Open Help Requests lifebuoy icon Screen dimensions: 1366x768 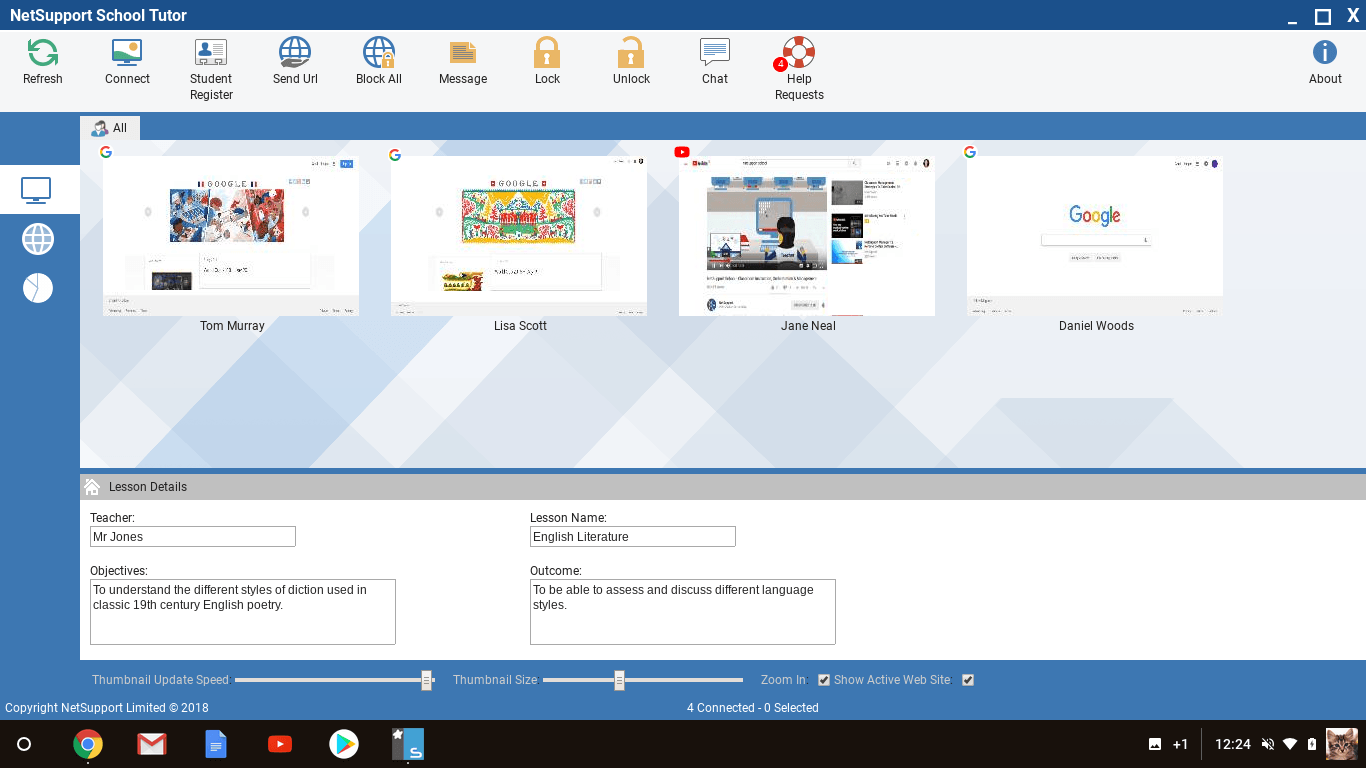799,54
